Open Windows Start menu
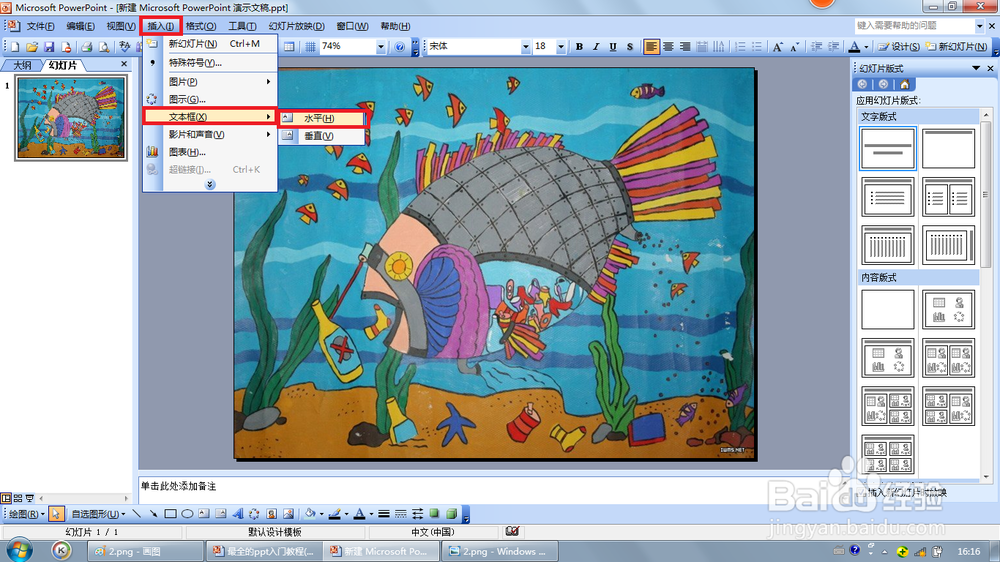The width and height of the screenshot is (1000, 562). (18, 550)
